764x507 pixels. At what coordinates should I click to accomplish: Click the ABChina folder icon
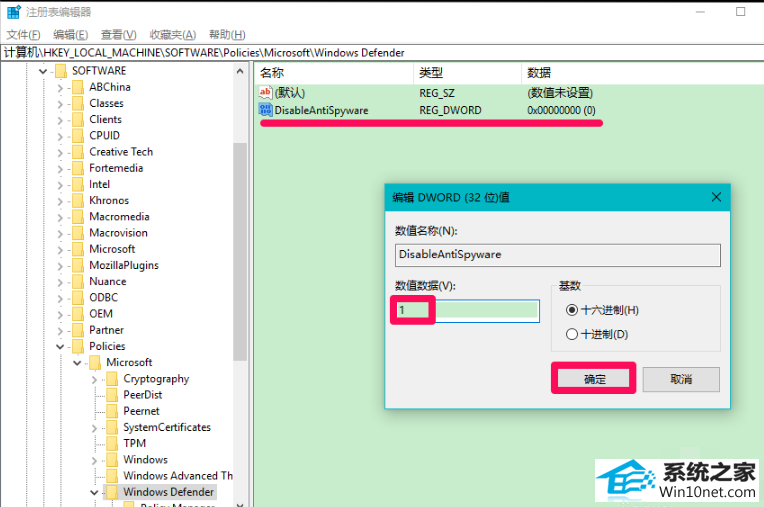78,87
